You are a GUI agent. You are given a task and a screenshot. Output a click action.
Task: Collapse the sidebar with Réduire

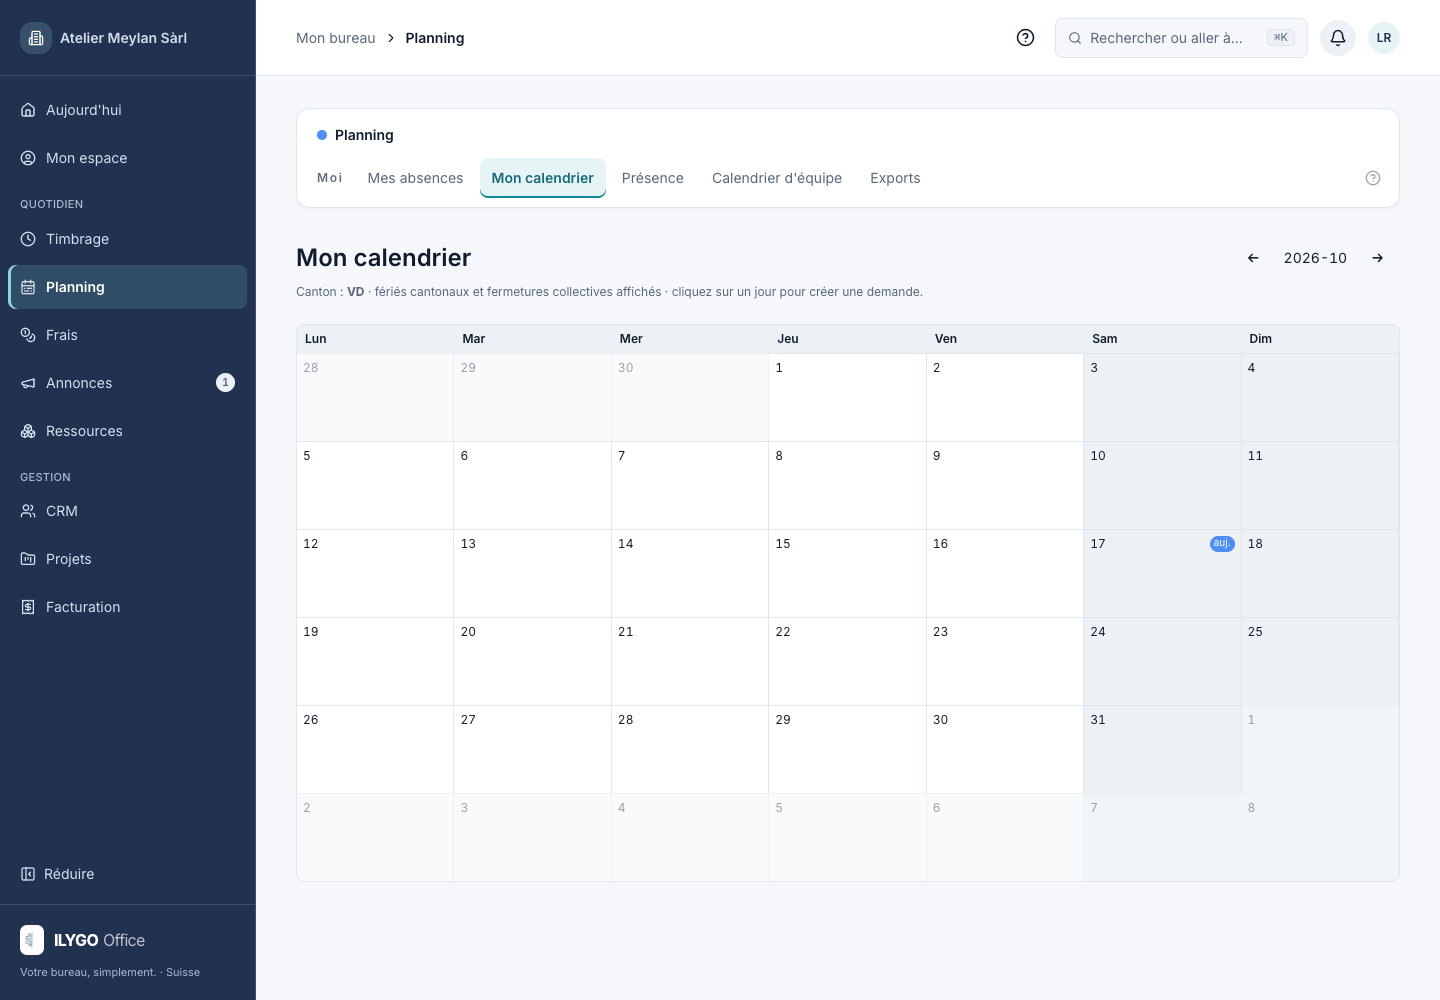click(58, 874)
